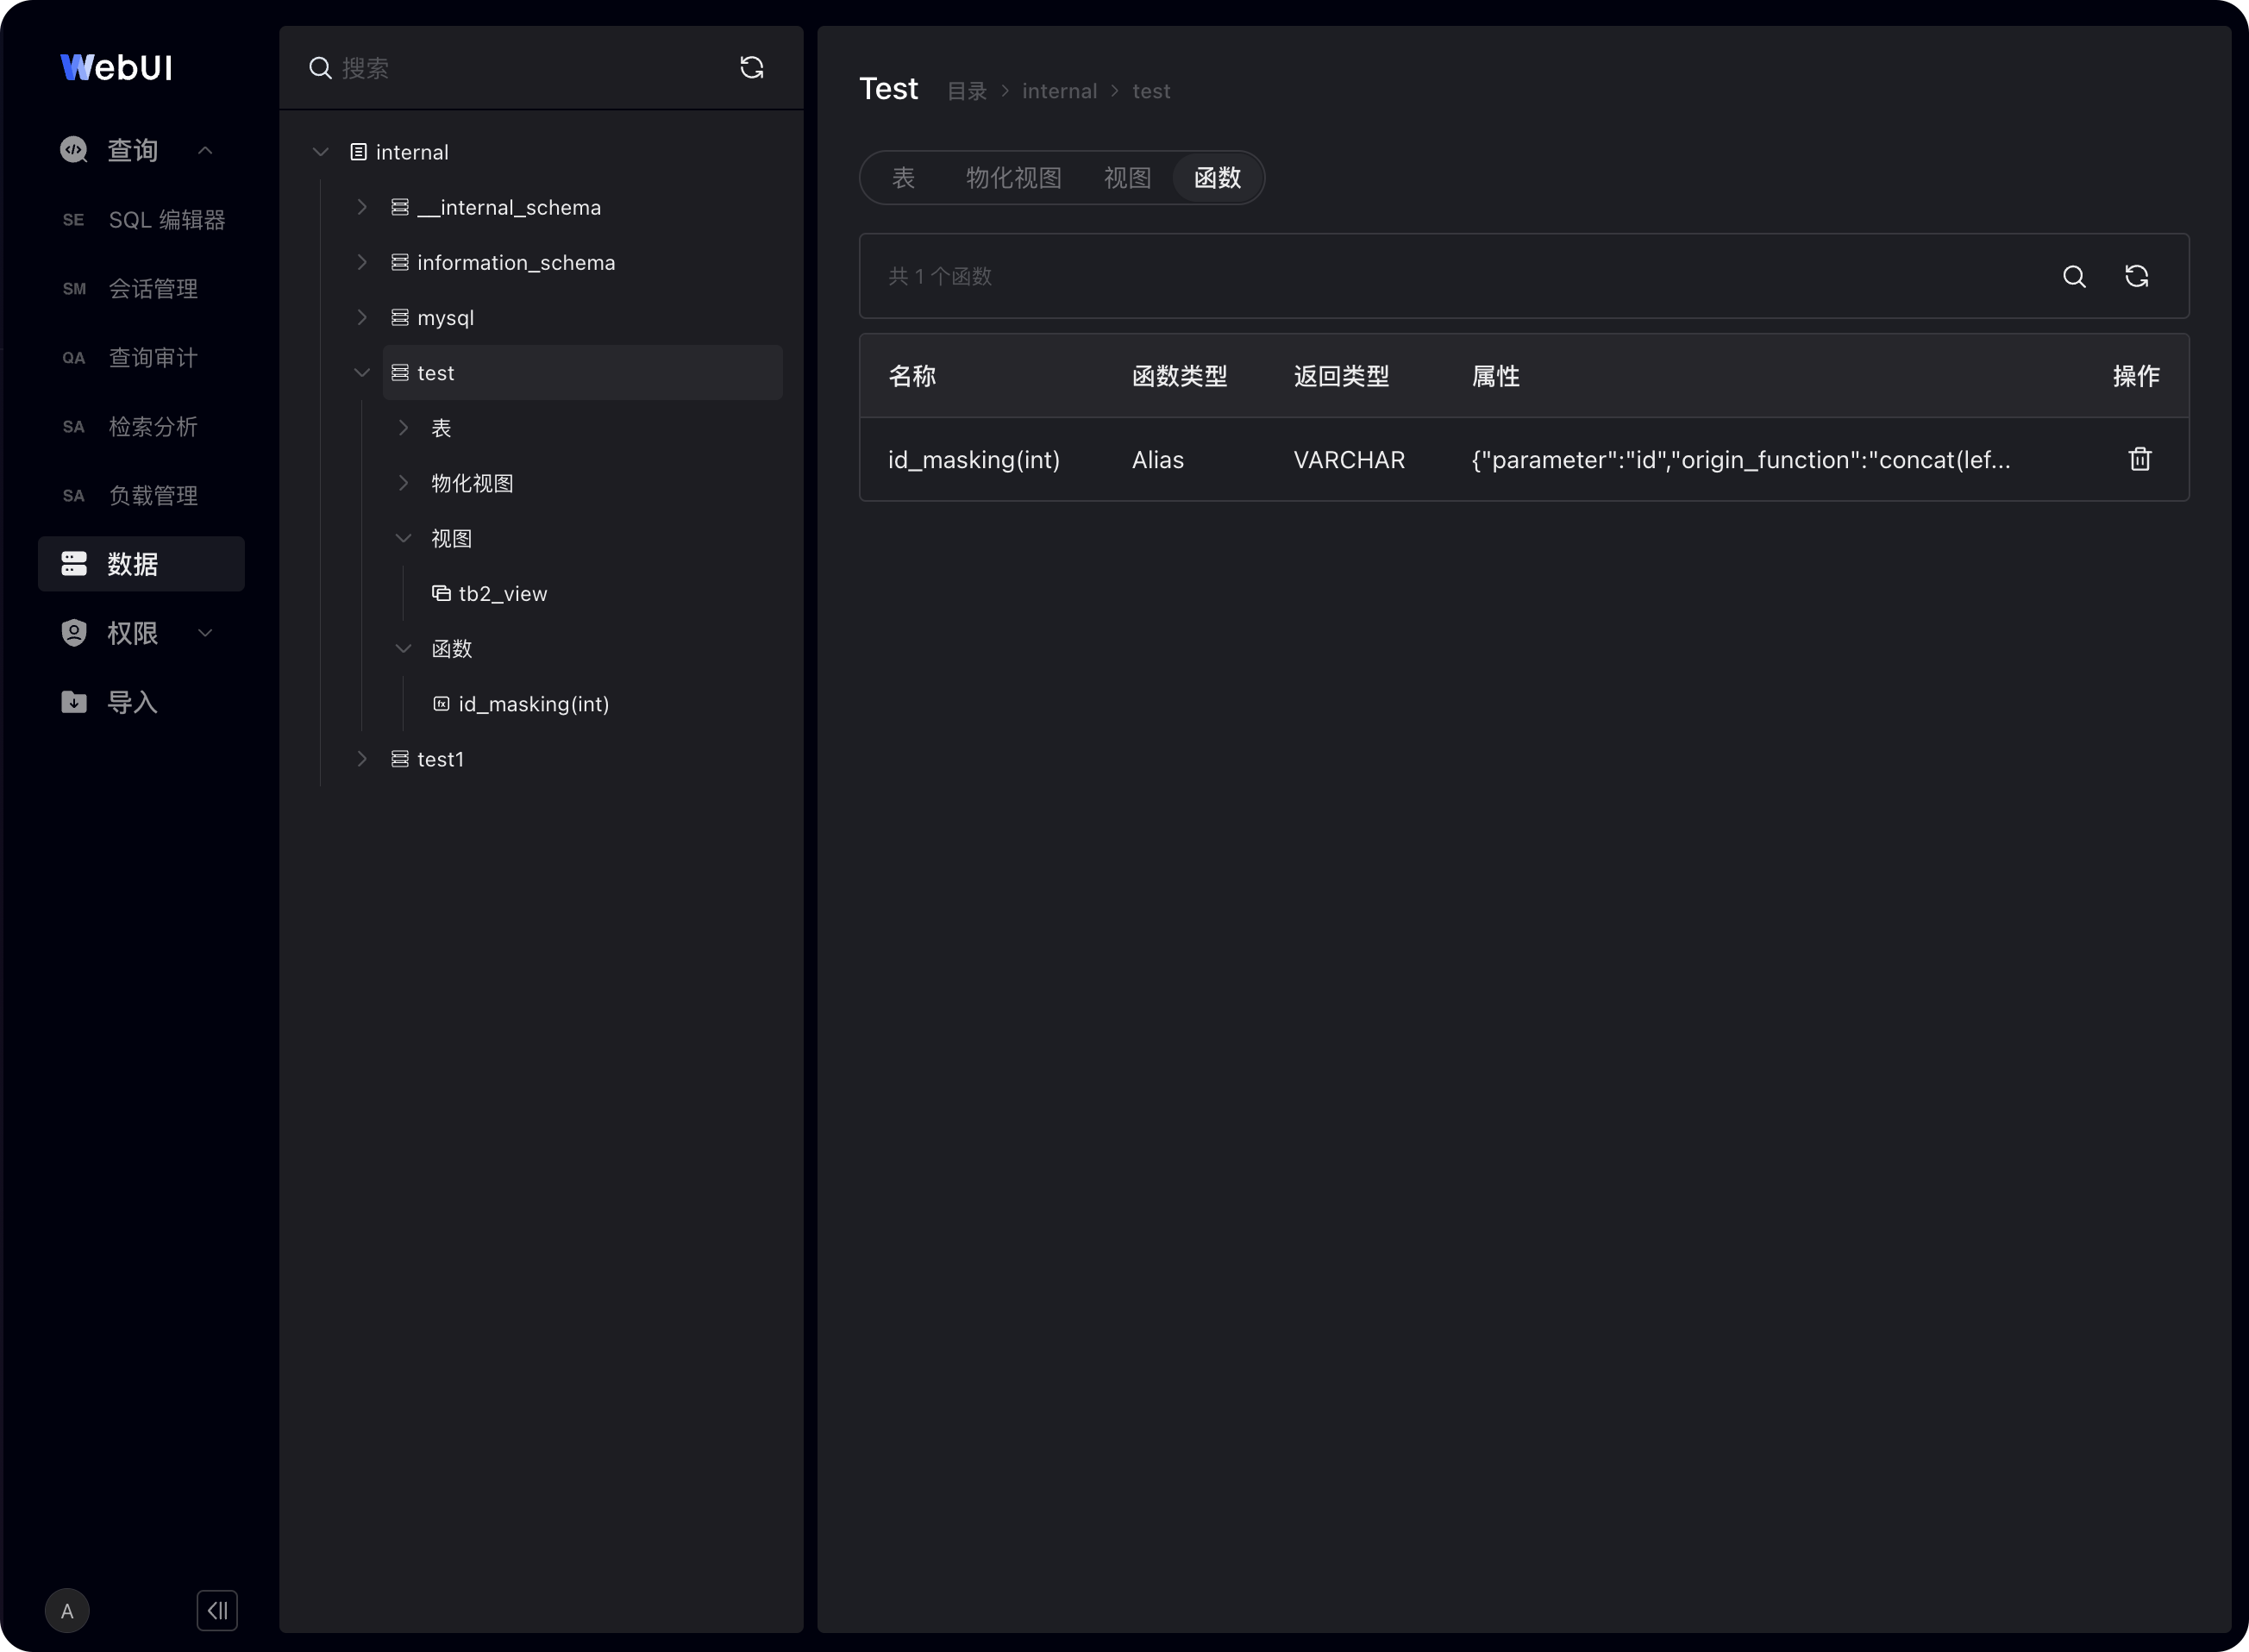Click the test1 database icon
Viewport: 2249px width, 1652px height.
coord(400,759)
